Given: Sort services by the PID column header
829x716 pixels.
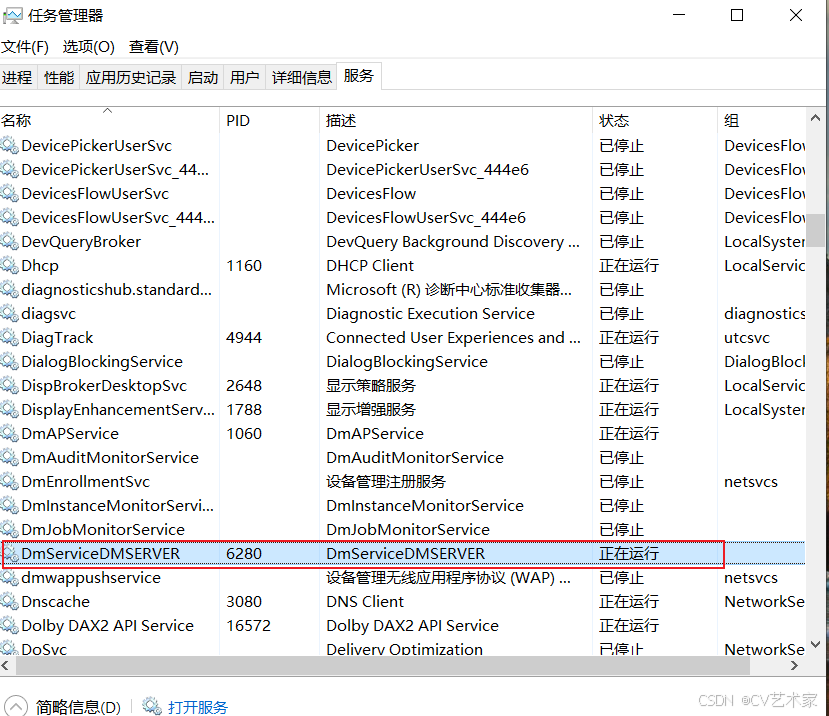Looking at the screenshot, I should (x=270, y=121).
